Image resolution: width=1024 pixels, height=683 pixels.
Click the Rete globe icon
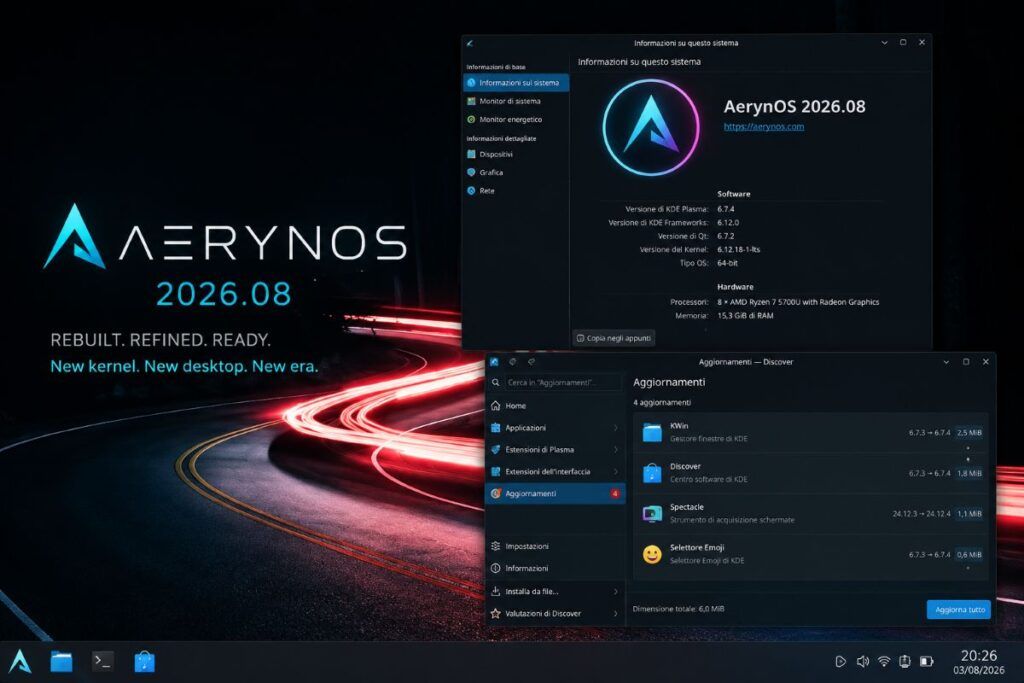471,191
